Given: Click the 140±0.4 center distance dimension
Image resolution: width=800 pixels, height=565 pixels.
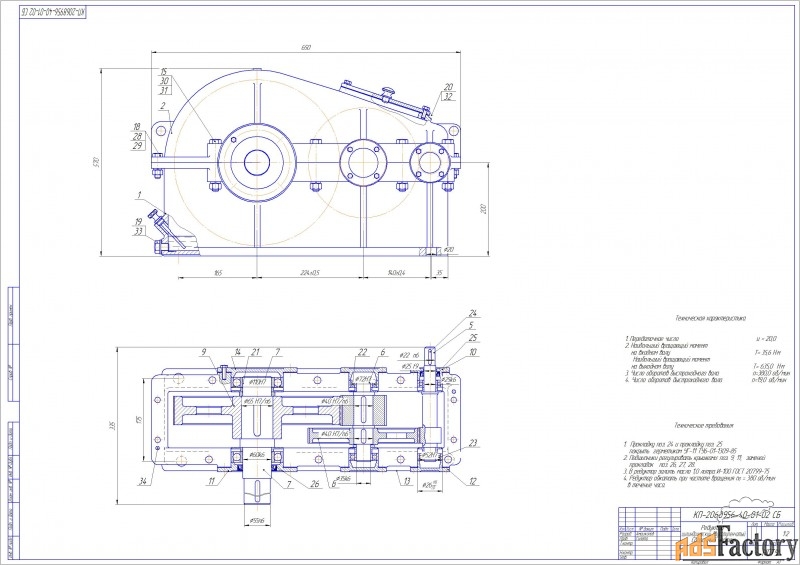Looking at the screenshot, I should coord(396,273).
